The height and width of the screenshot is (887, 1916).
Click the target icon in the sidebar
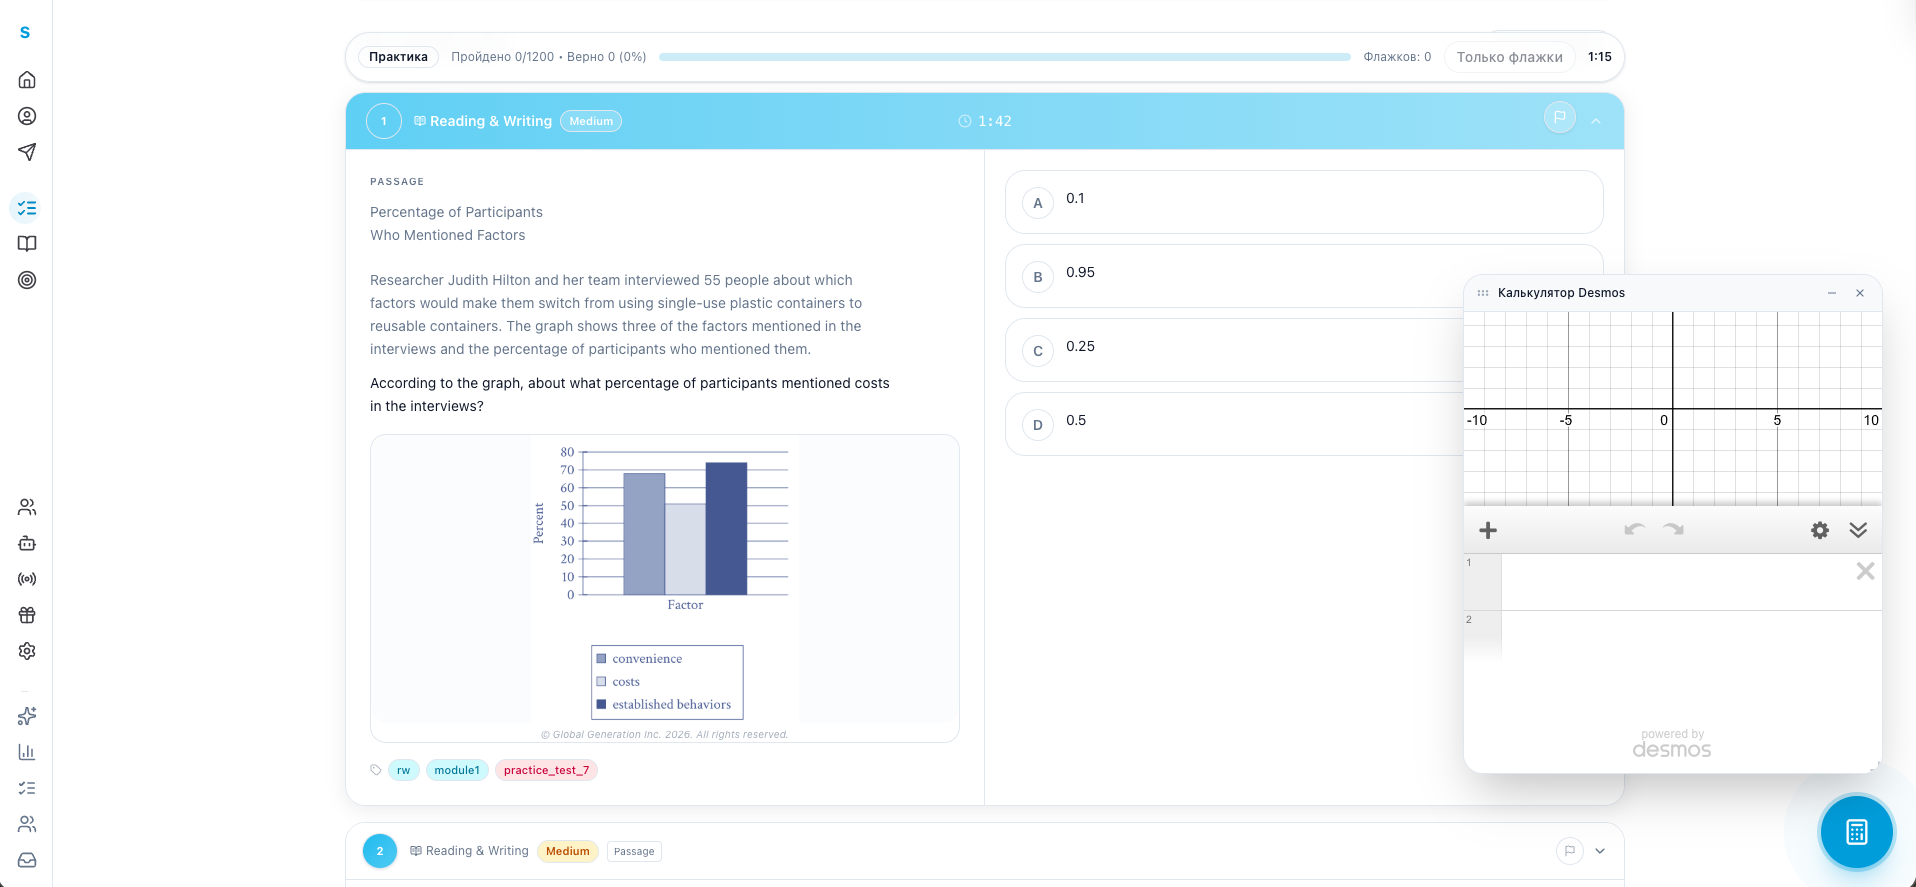(x=27, y=280)
